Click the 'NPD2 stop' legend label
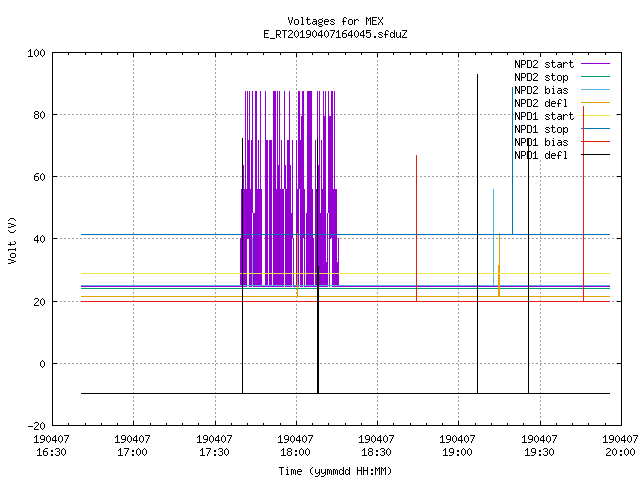 [541, 77]
